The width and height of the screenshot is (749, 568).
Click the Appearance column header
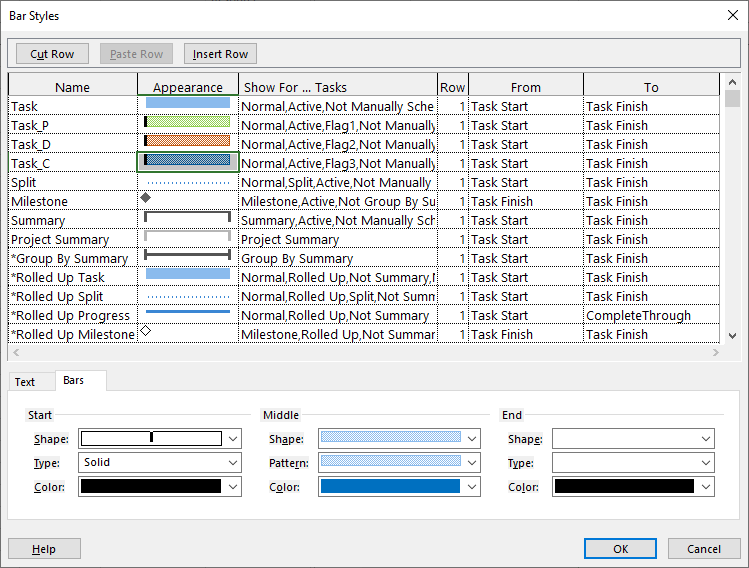pyautogui.click(x=188, y=87)
